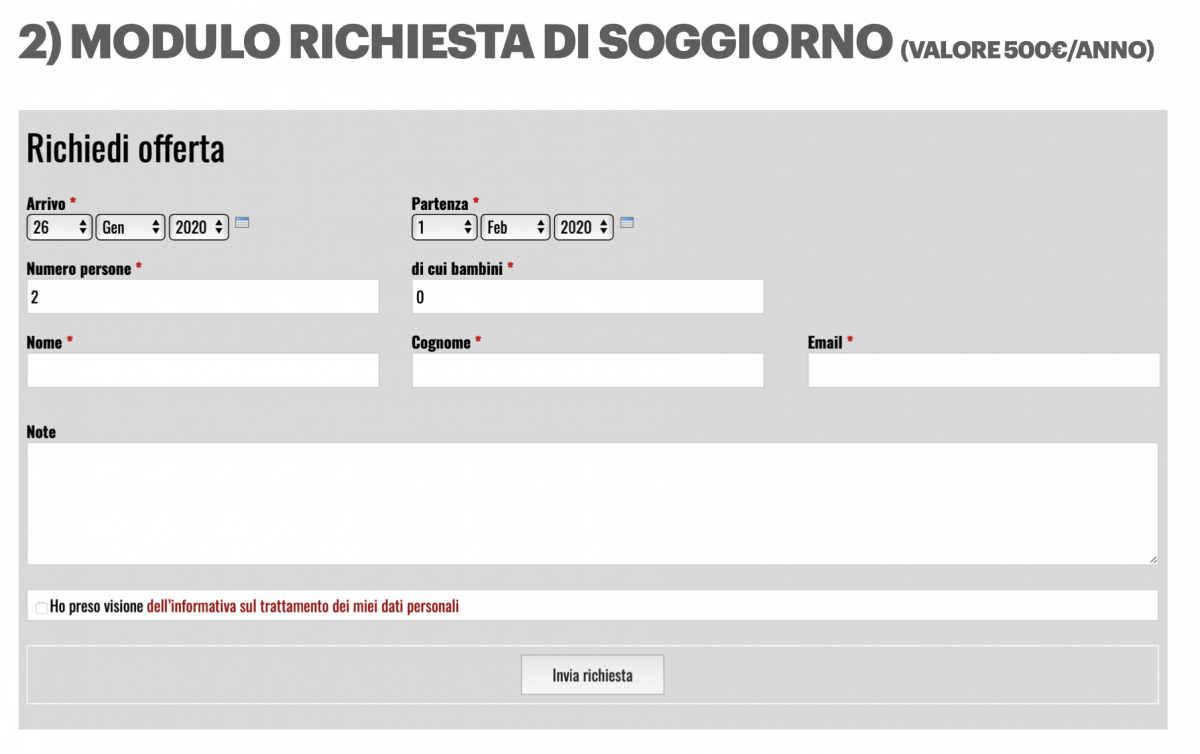
Task: Click the Arrivo field label
Action: pyautogui.click(x=46, y=203)
